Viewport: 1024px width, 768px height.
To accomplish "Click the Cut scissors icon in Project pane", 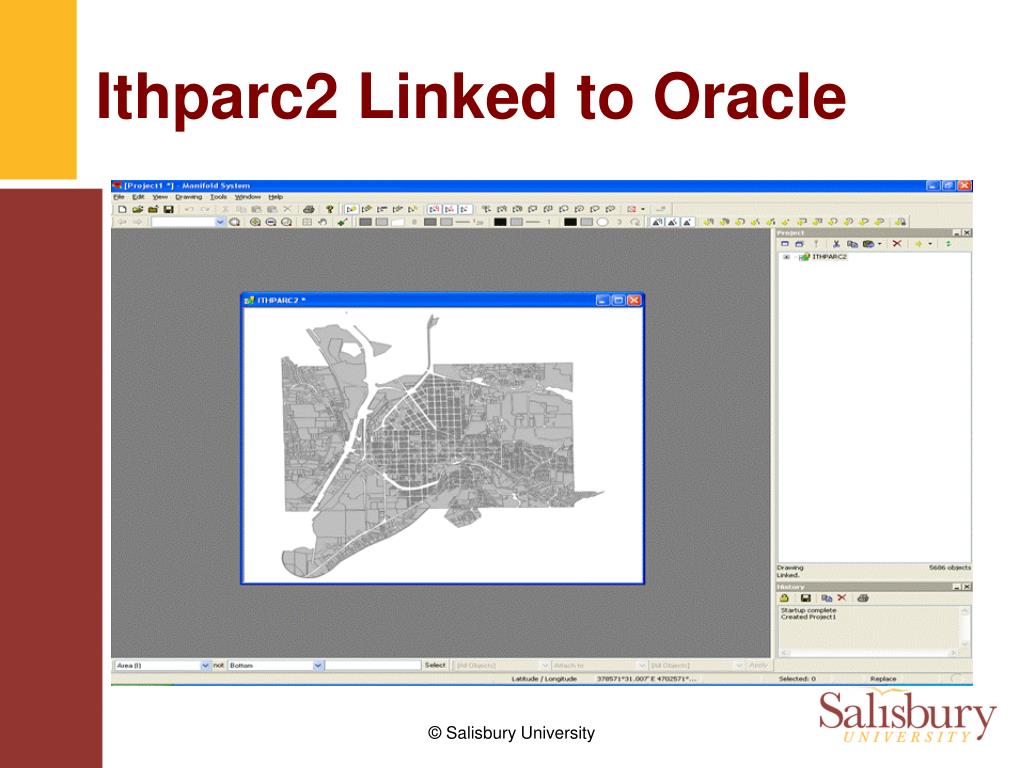I will tap(836, 244).
